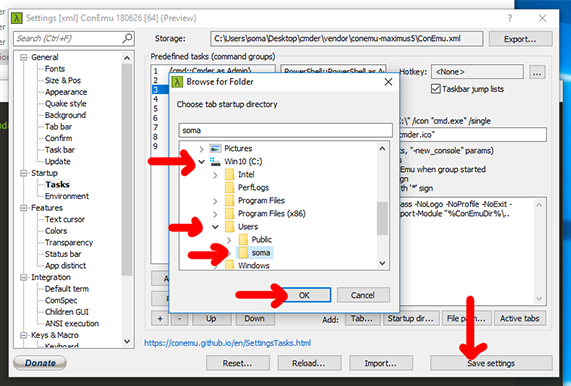Expand the Public folder node

tap(229, 240)
